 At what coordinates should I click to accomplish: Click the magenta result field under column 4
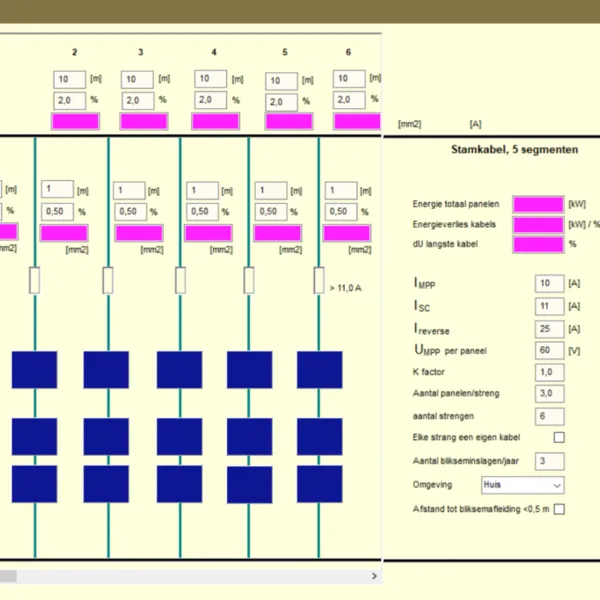215,121
